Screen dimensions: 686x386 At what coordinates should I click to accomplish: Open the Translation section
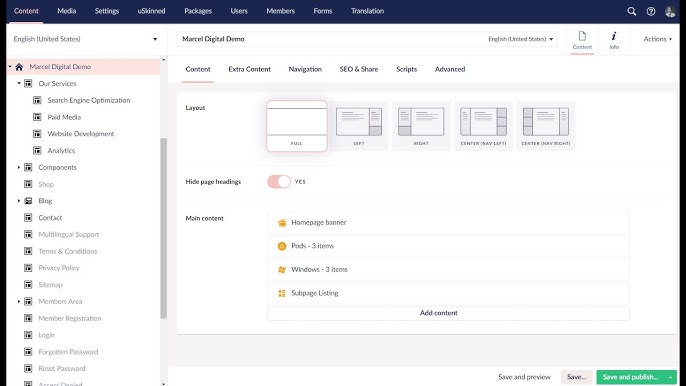tap(367, 11)
